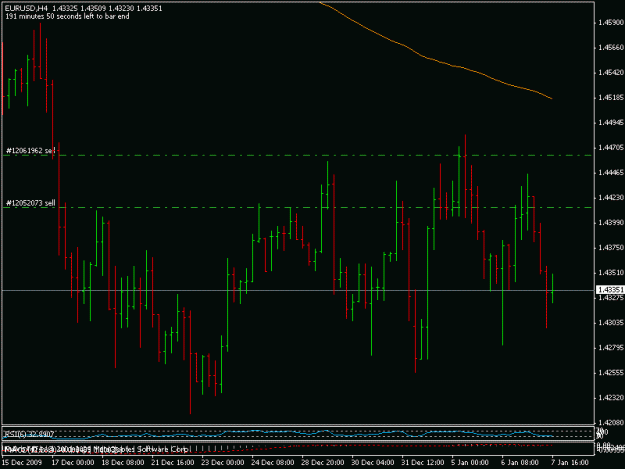Click the 21 Dec 16:00 time label
Viewport: 625px width, 469px height.
(x=173, y=463)
